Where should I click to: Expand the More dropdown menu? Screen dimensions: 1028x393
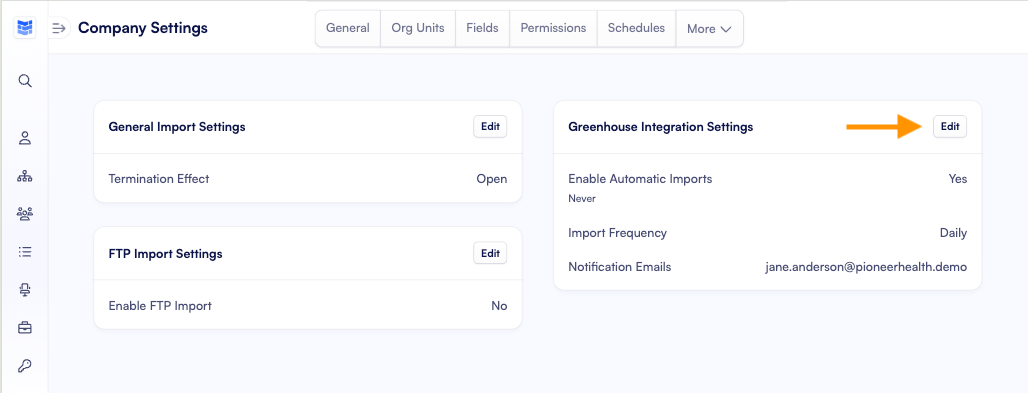709,29
